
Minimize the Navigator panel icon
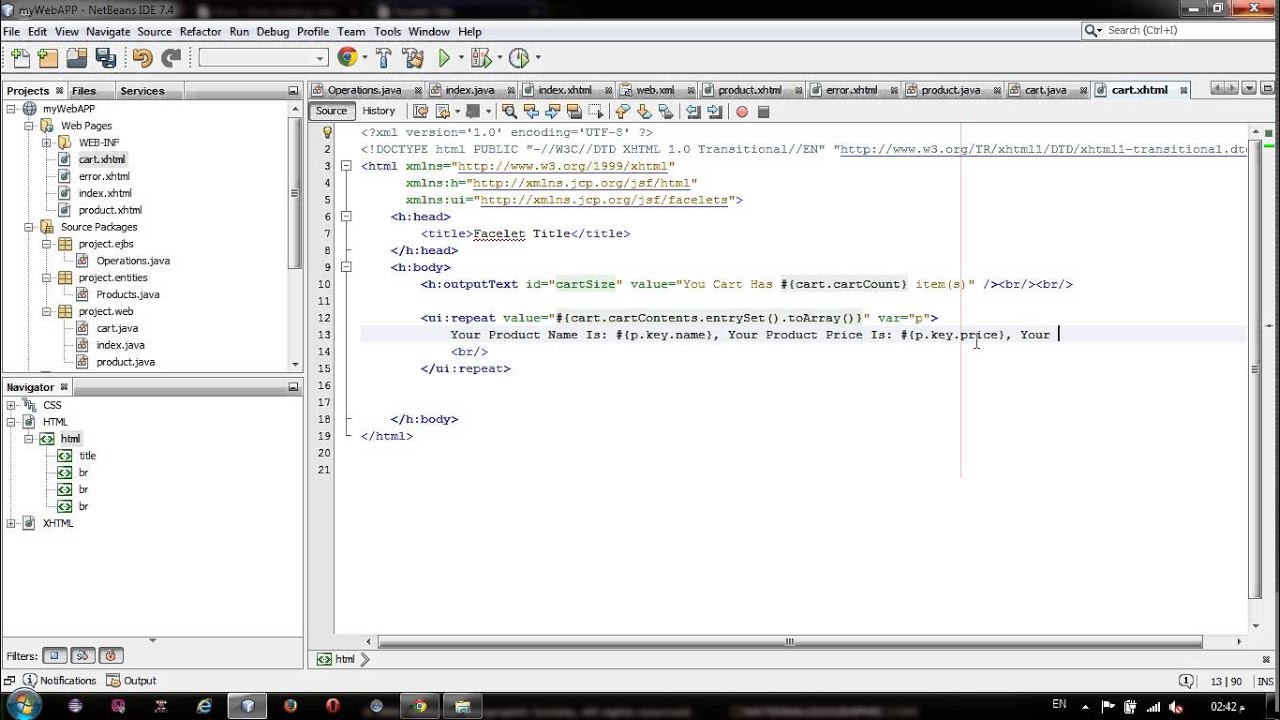click(x=293, y=387)
